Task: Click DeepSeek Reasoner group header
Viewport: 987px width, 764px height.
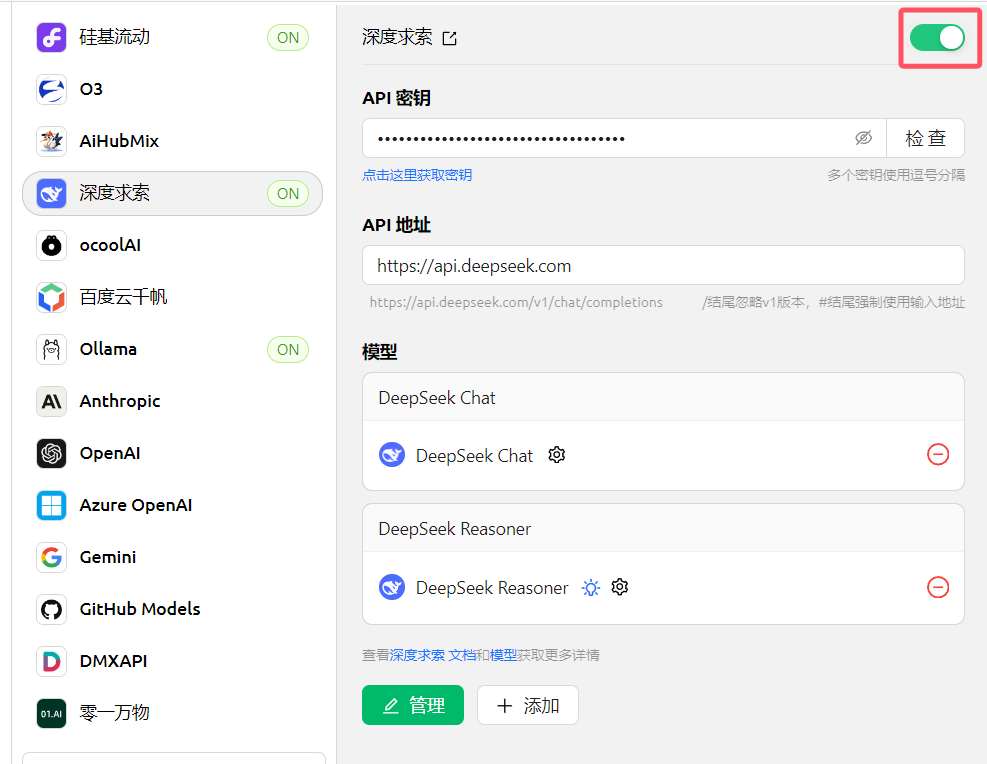Action: pyautogui.click(x=663, y=528)
